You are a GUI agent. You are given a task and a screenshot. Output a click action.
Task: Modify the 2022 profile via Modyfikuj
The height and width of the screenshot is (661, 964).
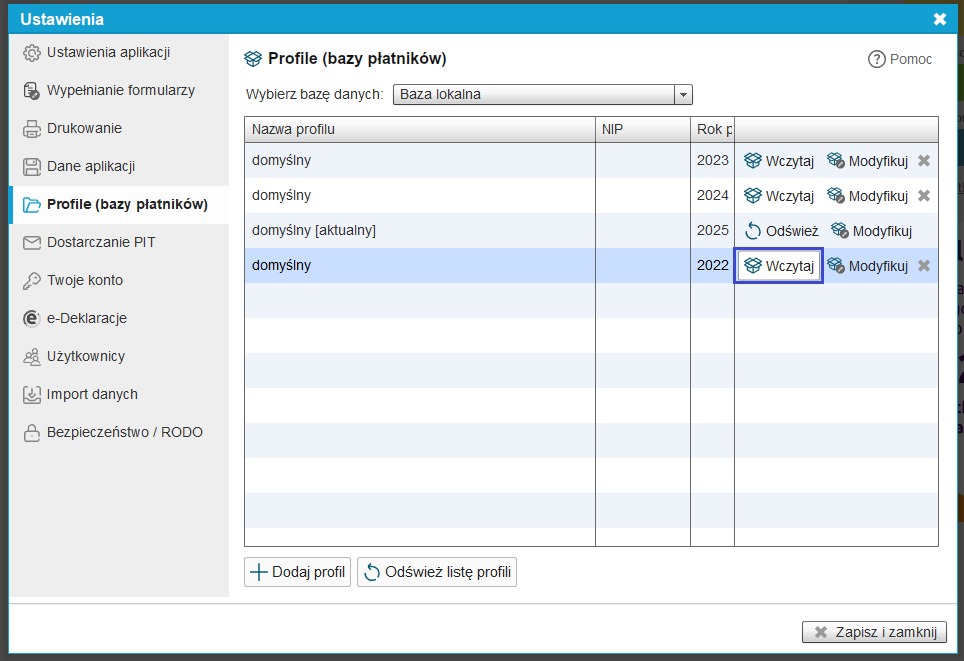click(x=867, y=266)
